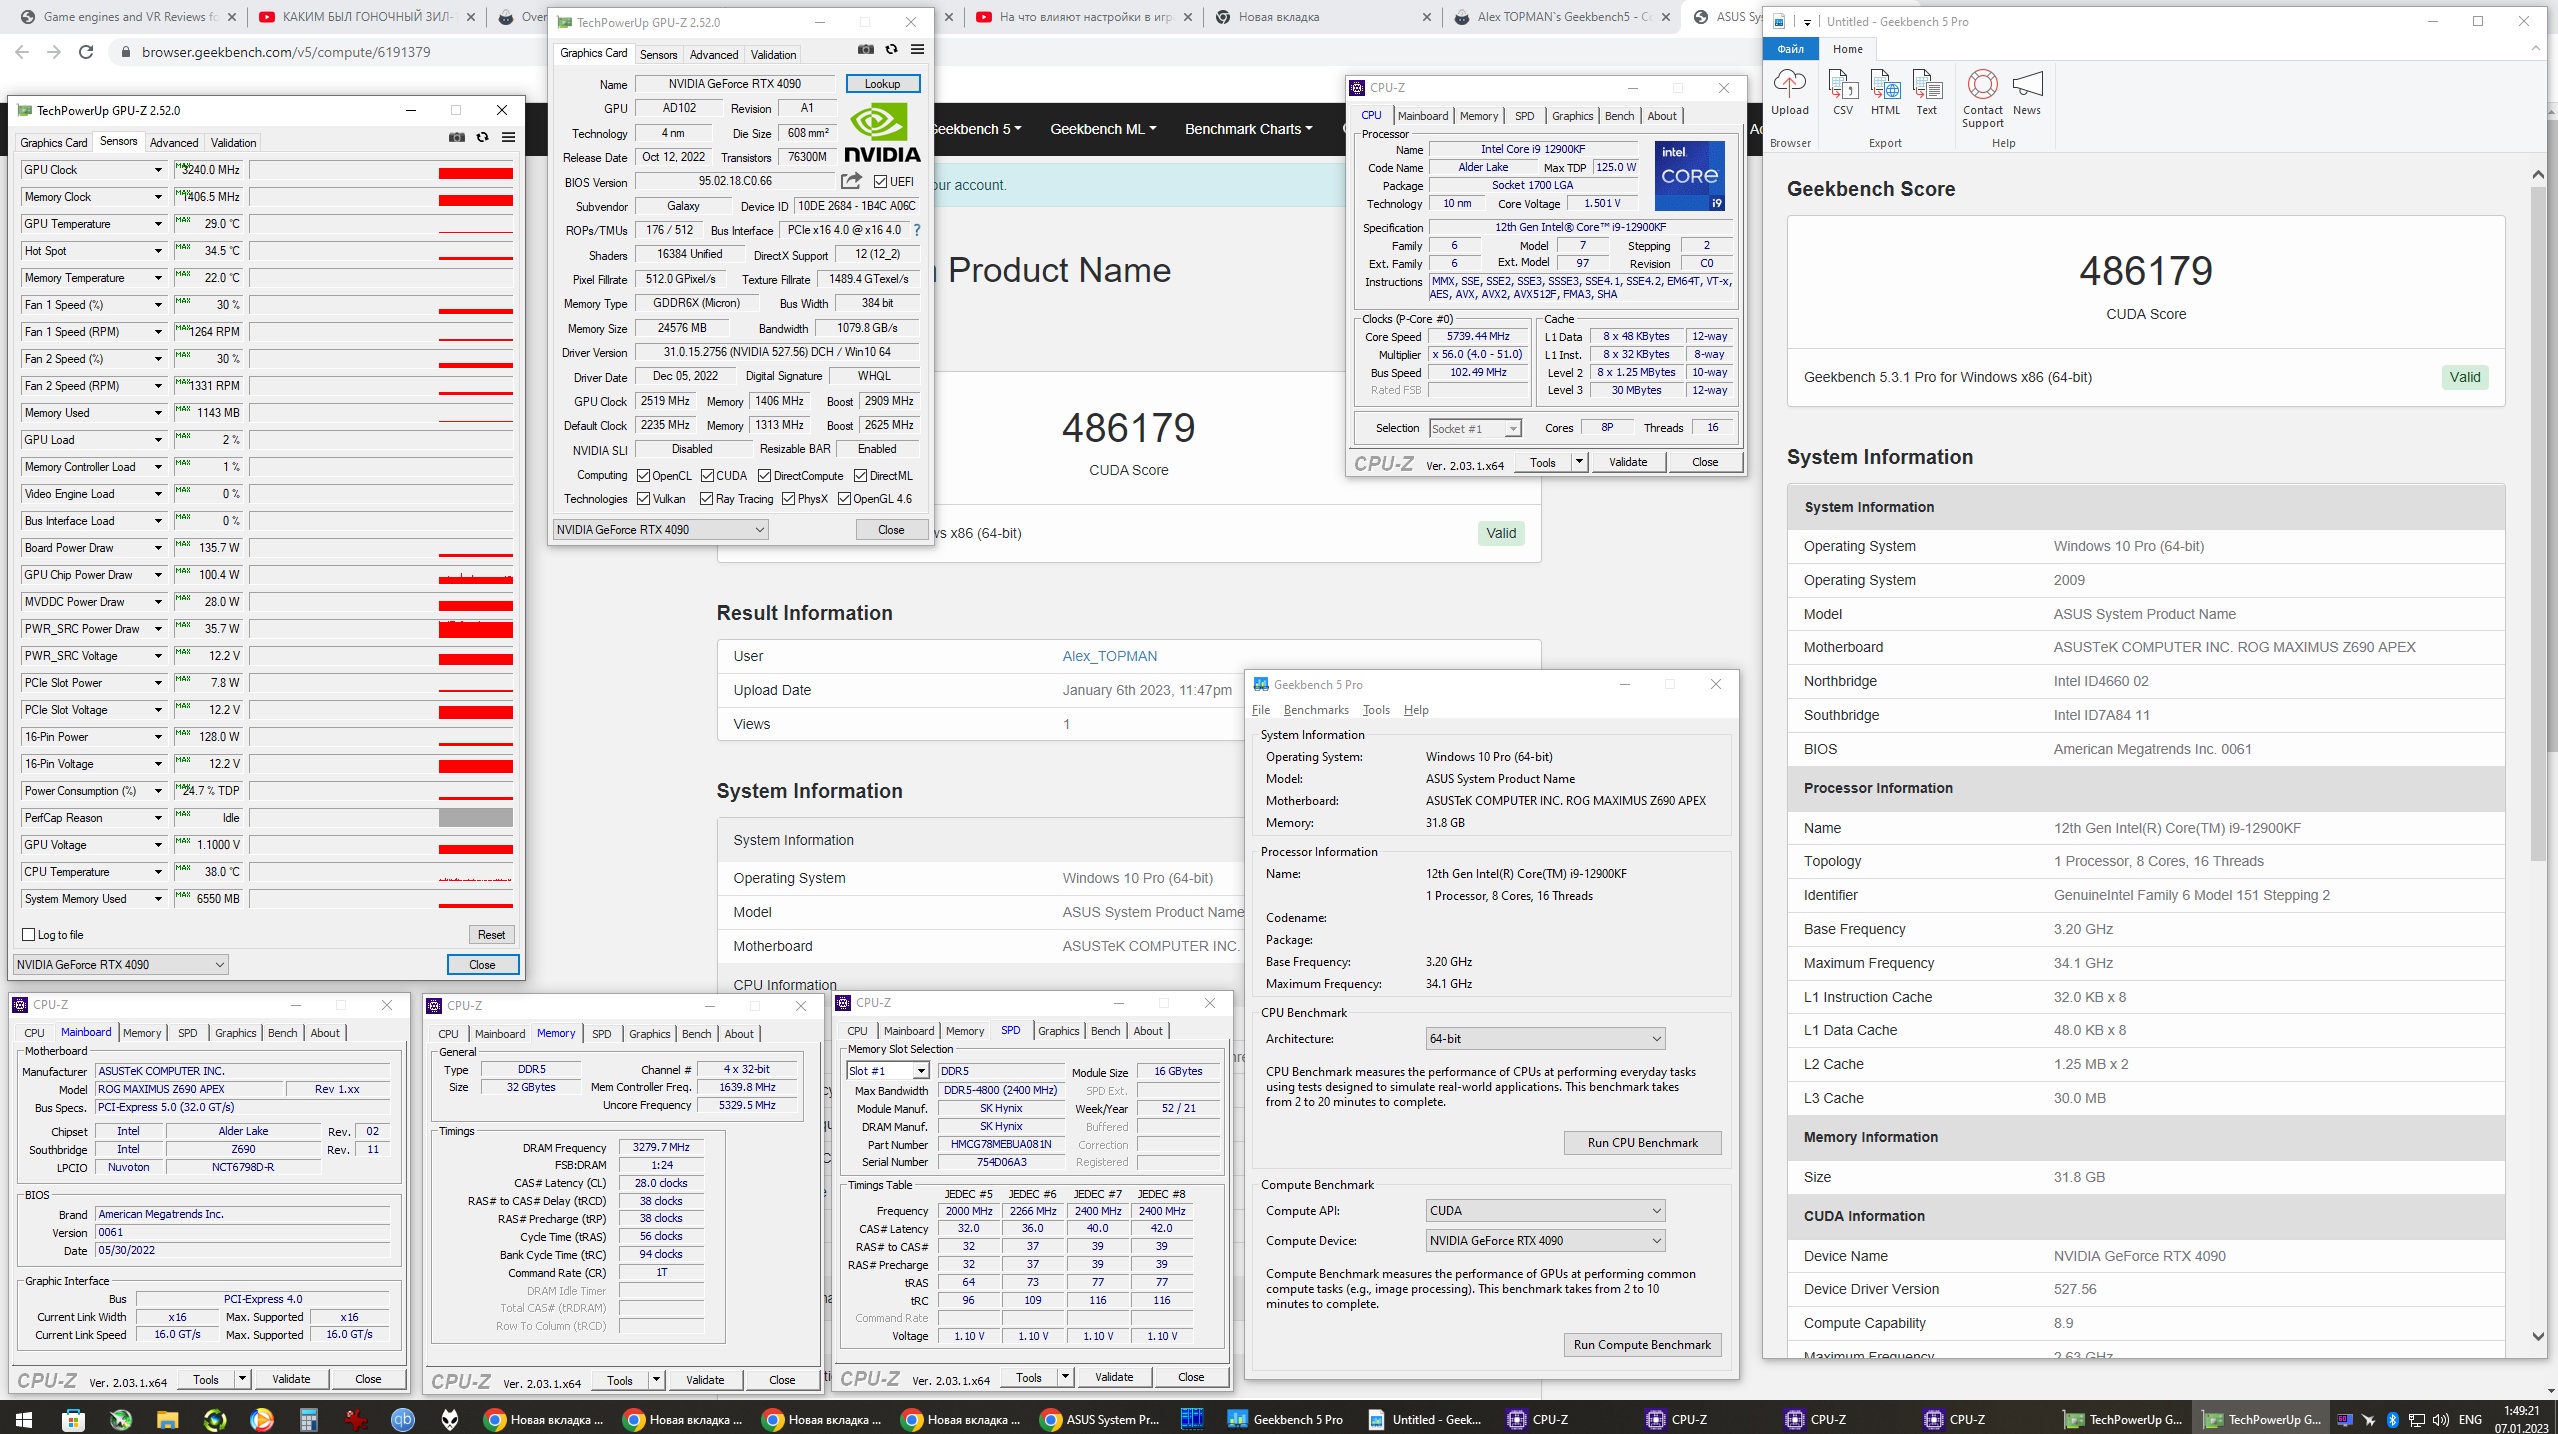Open GPU selector dropdown in GPU-Z Sensors window
The image size is (2558, 1434).
pos(121,964)
